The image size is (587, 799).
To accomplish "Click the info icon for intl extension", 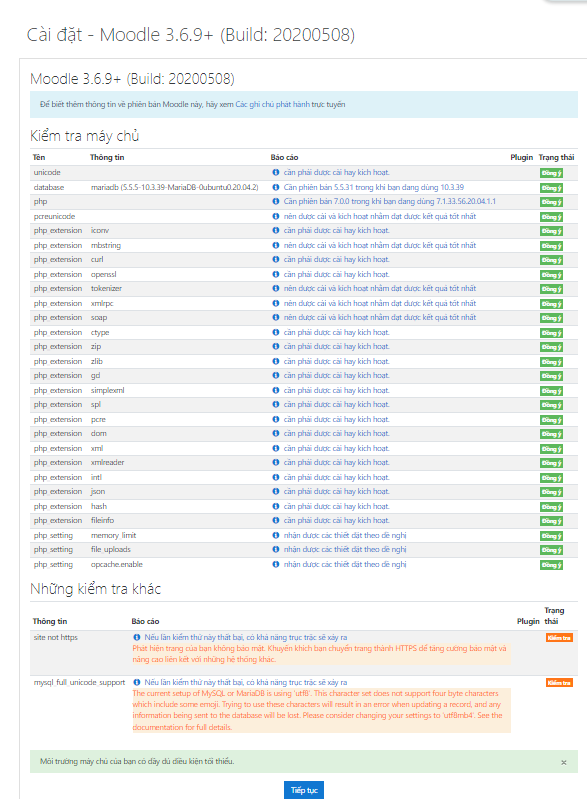I will coord(276,477).
